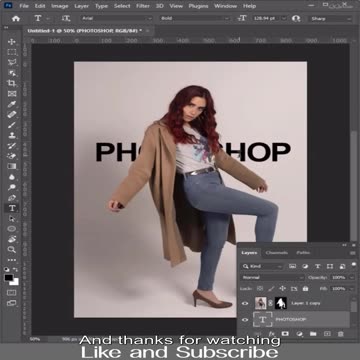Select the Ellipse shape tool
Viewport: 360px width, 360px height.
pos(12,229)
